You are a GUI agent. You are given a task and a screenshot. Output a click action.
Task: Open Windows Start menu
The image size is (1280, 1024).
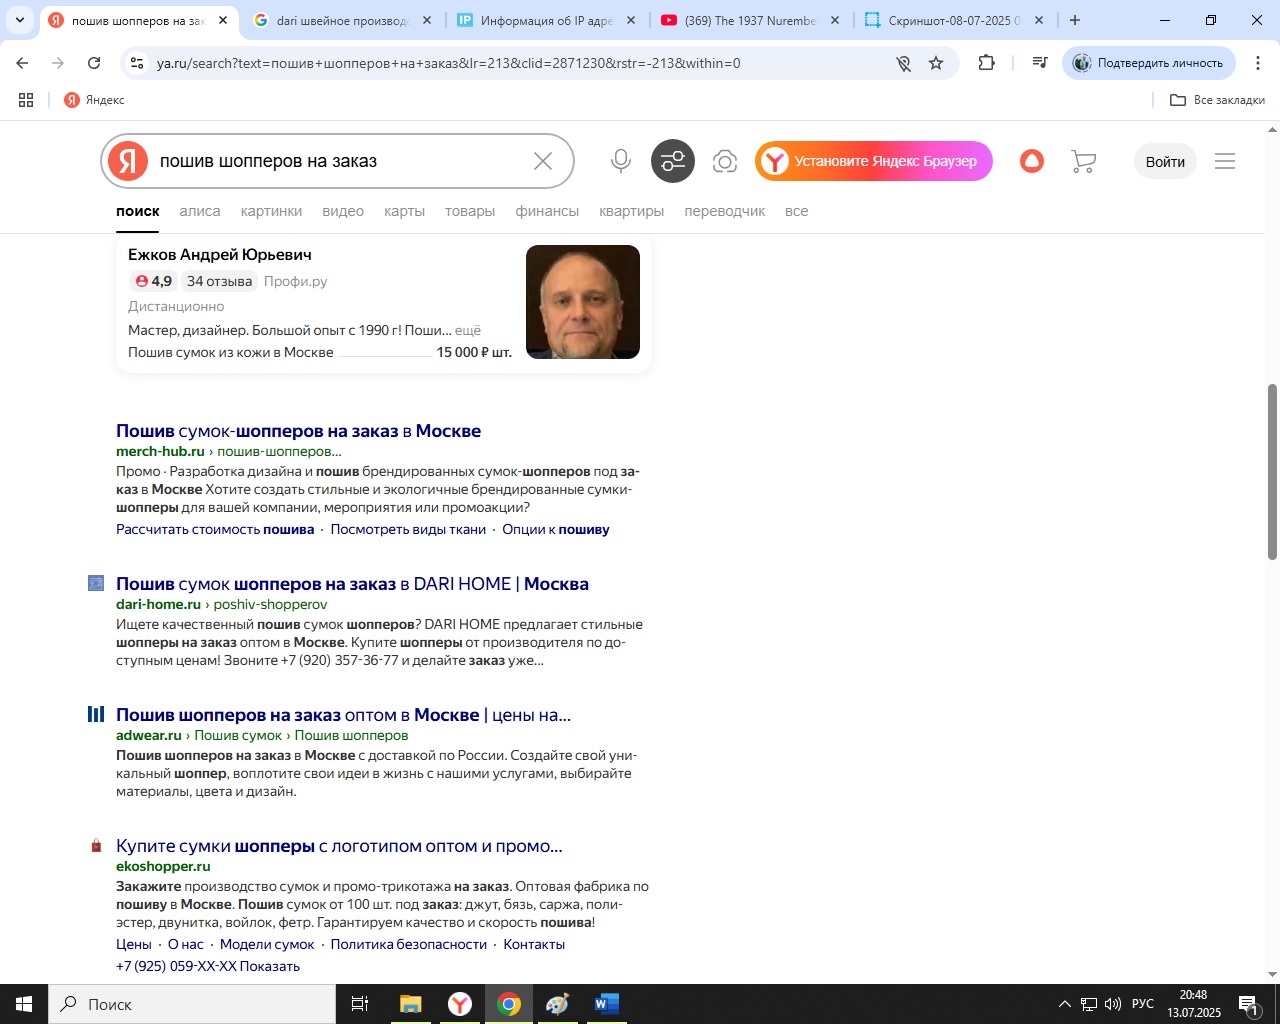pos(24,1004)
